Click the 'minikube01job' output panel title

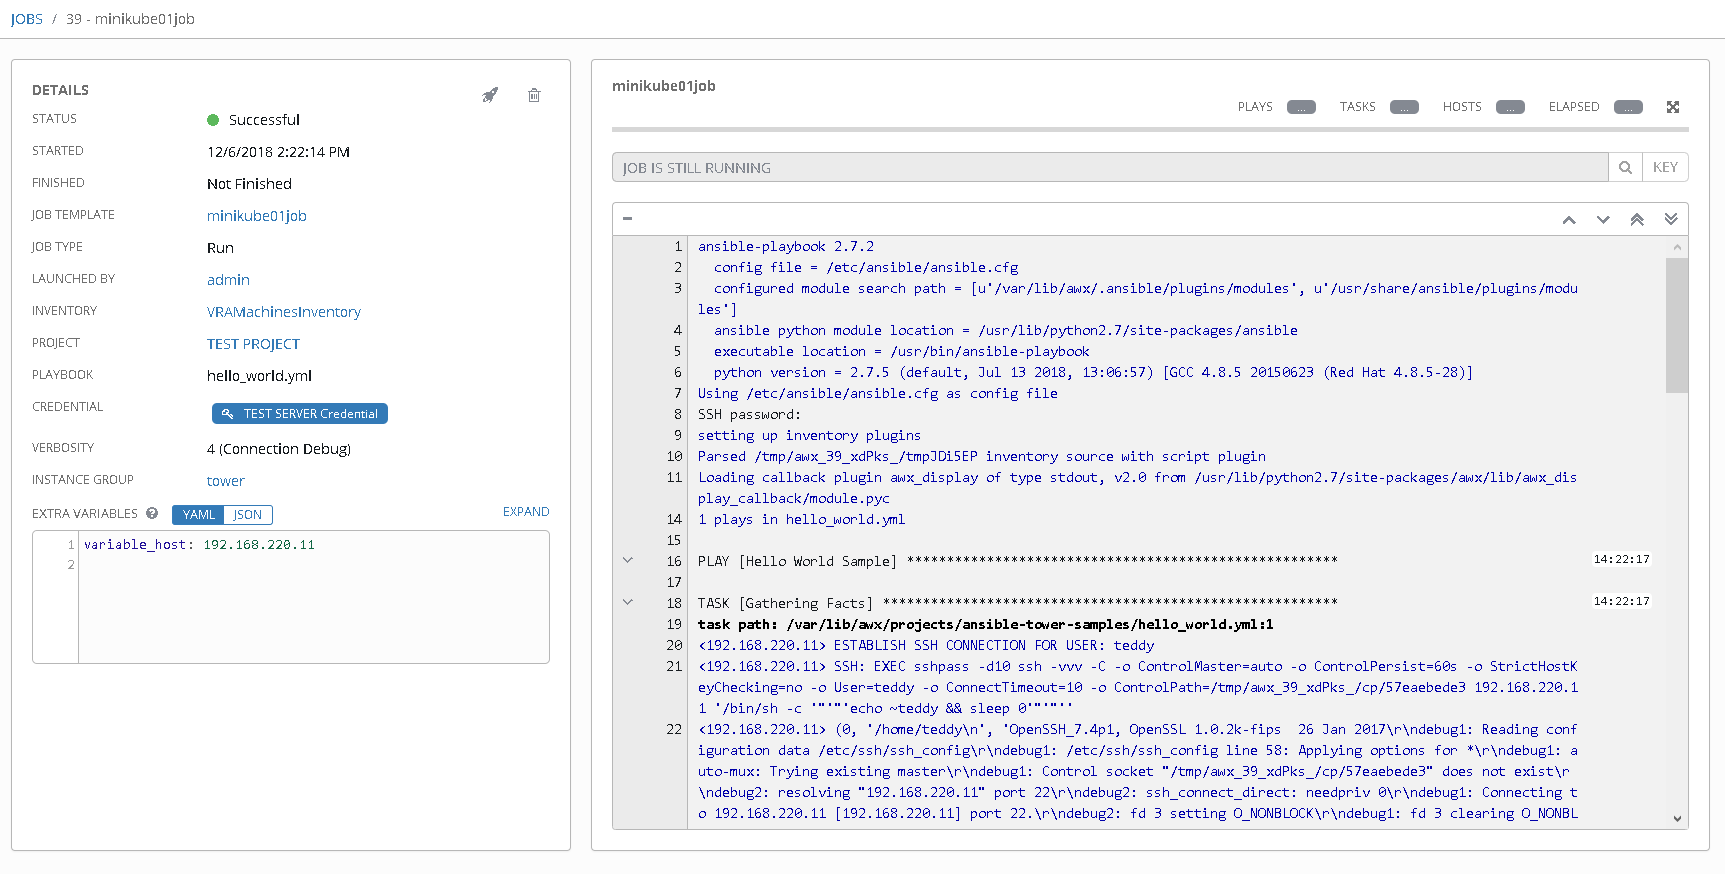pos(664,86)
